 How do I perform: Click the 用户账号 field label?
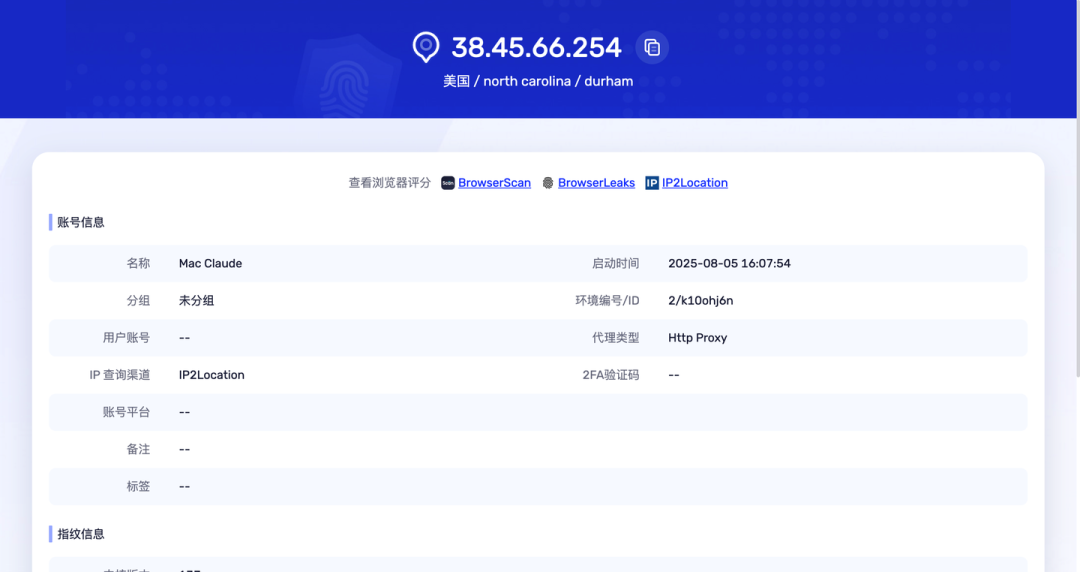[126, 338]
